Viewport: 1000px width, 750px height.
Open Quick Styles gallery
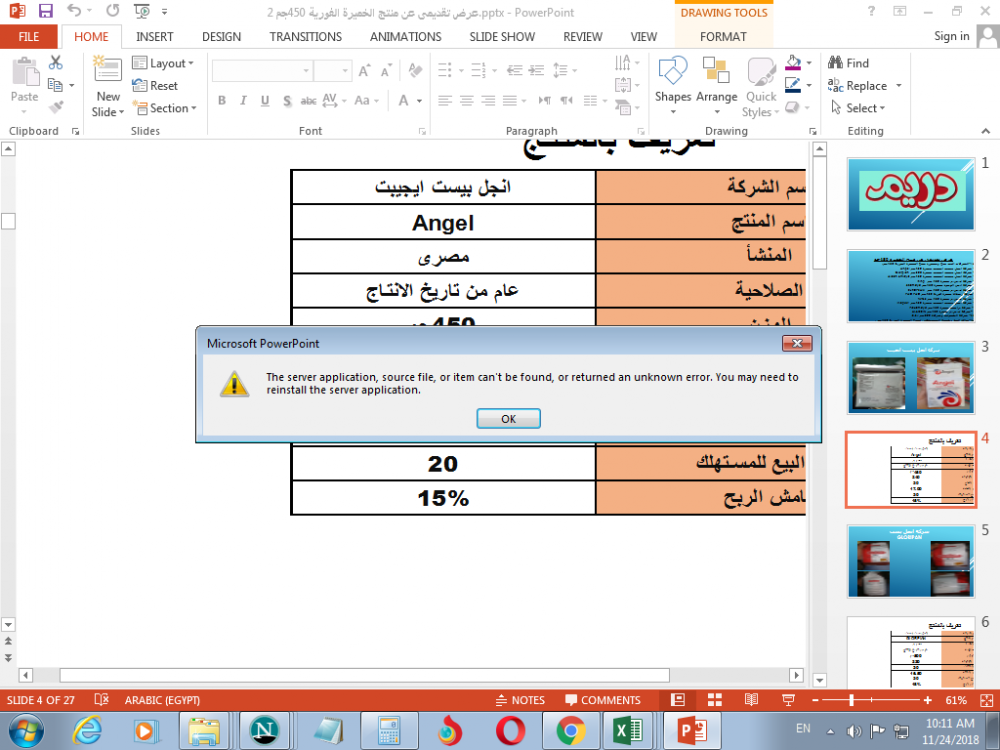[761, 87]
